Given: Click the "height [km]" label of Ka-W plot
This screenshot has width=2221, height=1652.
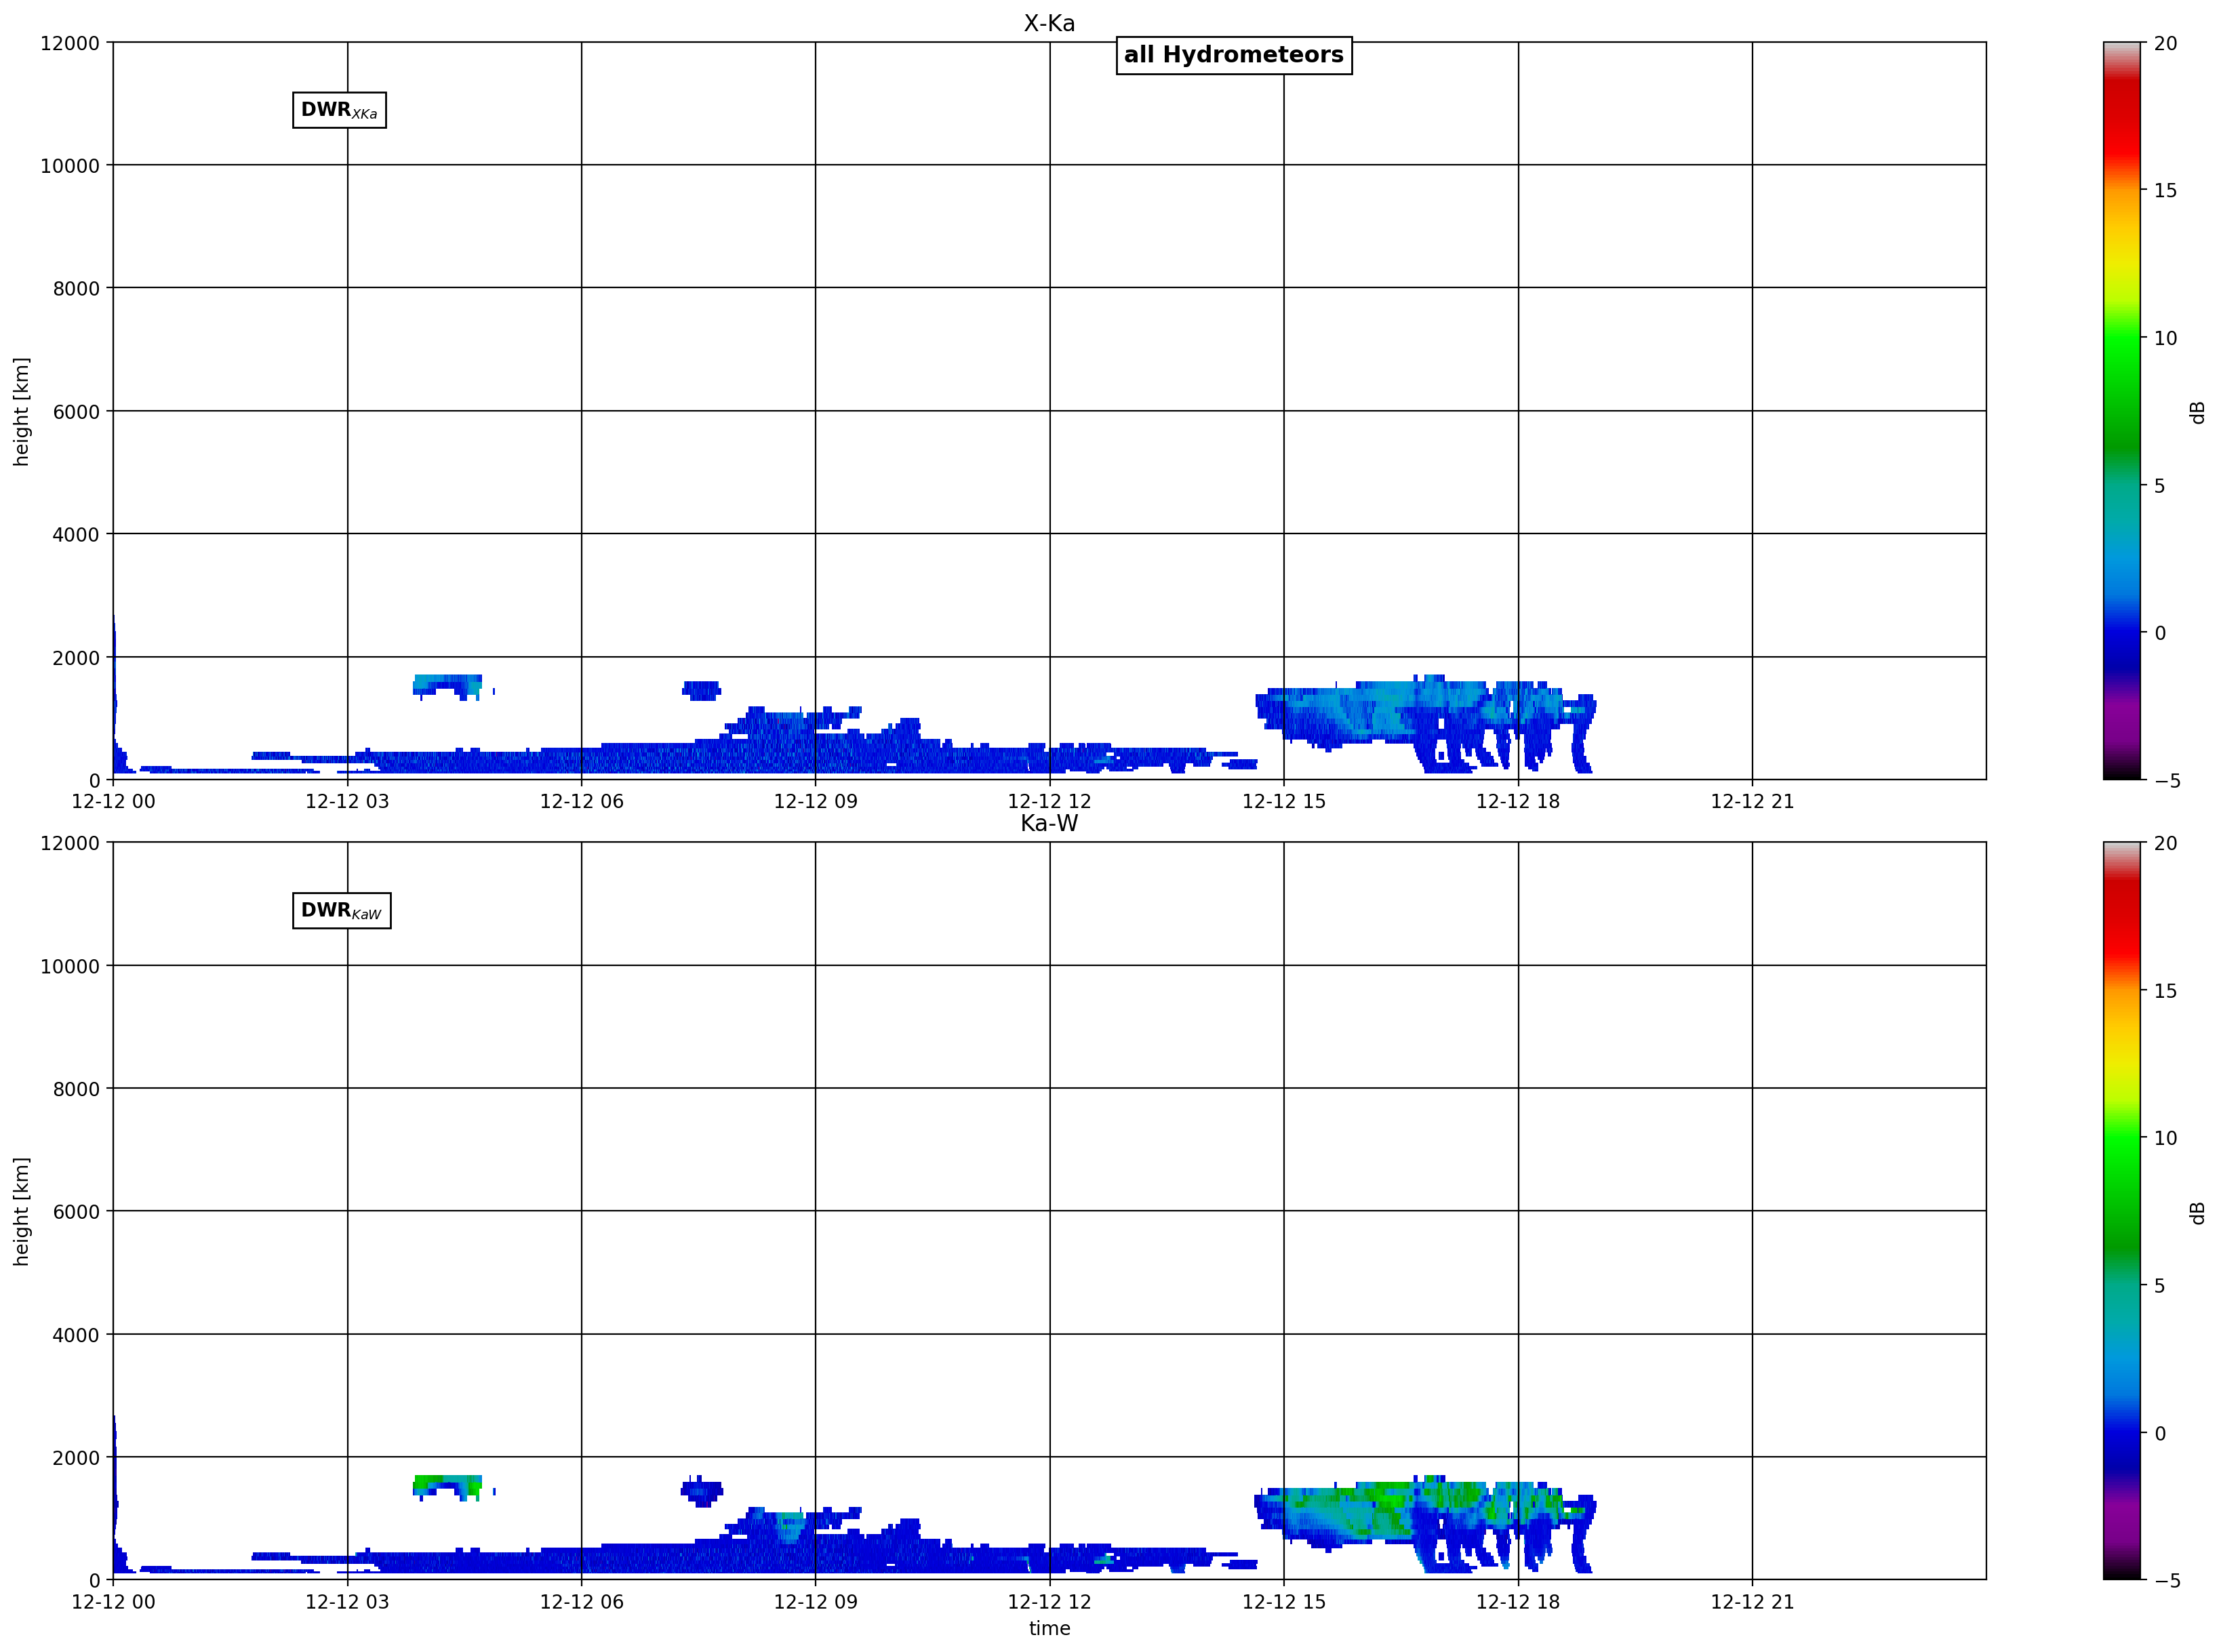Looking at the screenshot, I should (21, 1211).
